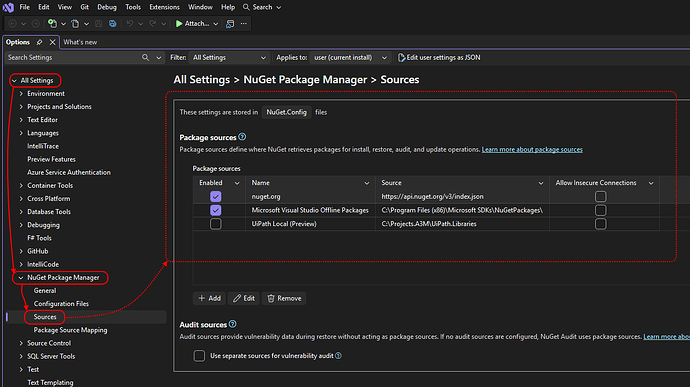The width and height of the screenshot is (690, 387).
Task: Expand the Projects and Solutions node
Action: point(21,107)
